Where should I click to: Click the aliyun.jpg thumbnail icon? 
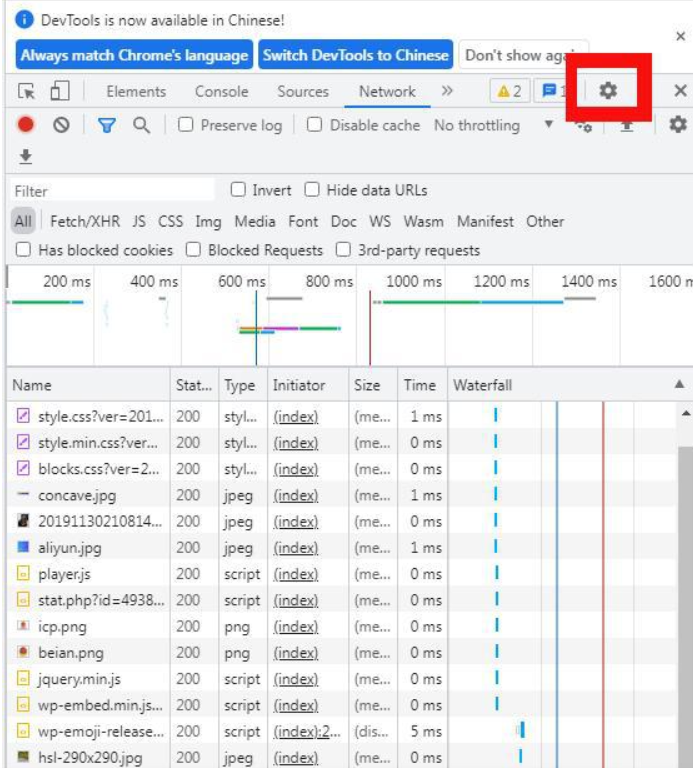pos(23,547)
